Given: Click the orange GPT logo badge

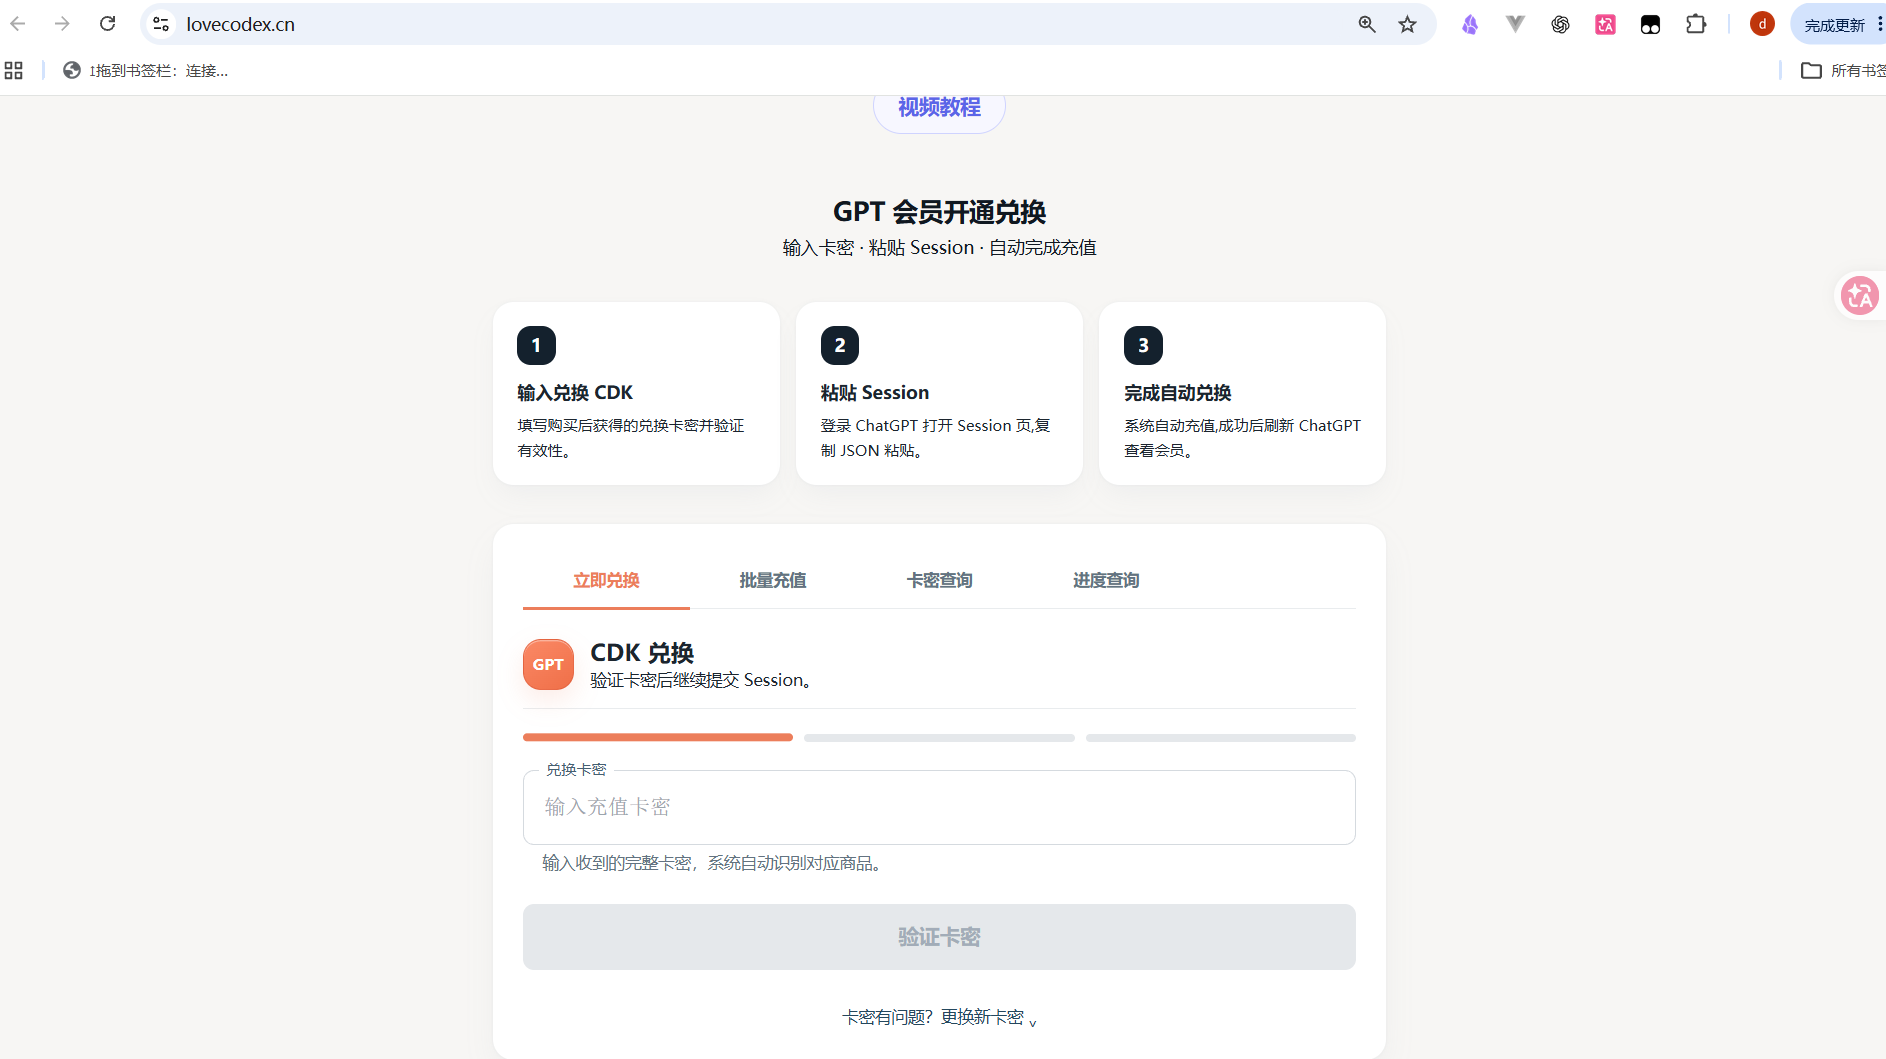Looking at the screenshot, I should point(548,664).
